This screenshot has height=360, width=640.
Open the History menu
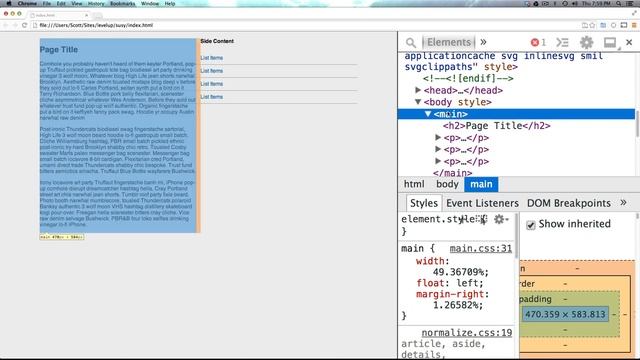point(96,4)
